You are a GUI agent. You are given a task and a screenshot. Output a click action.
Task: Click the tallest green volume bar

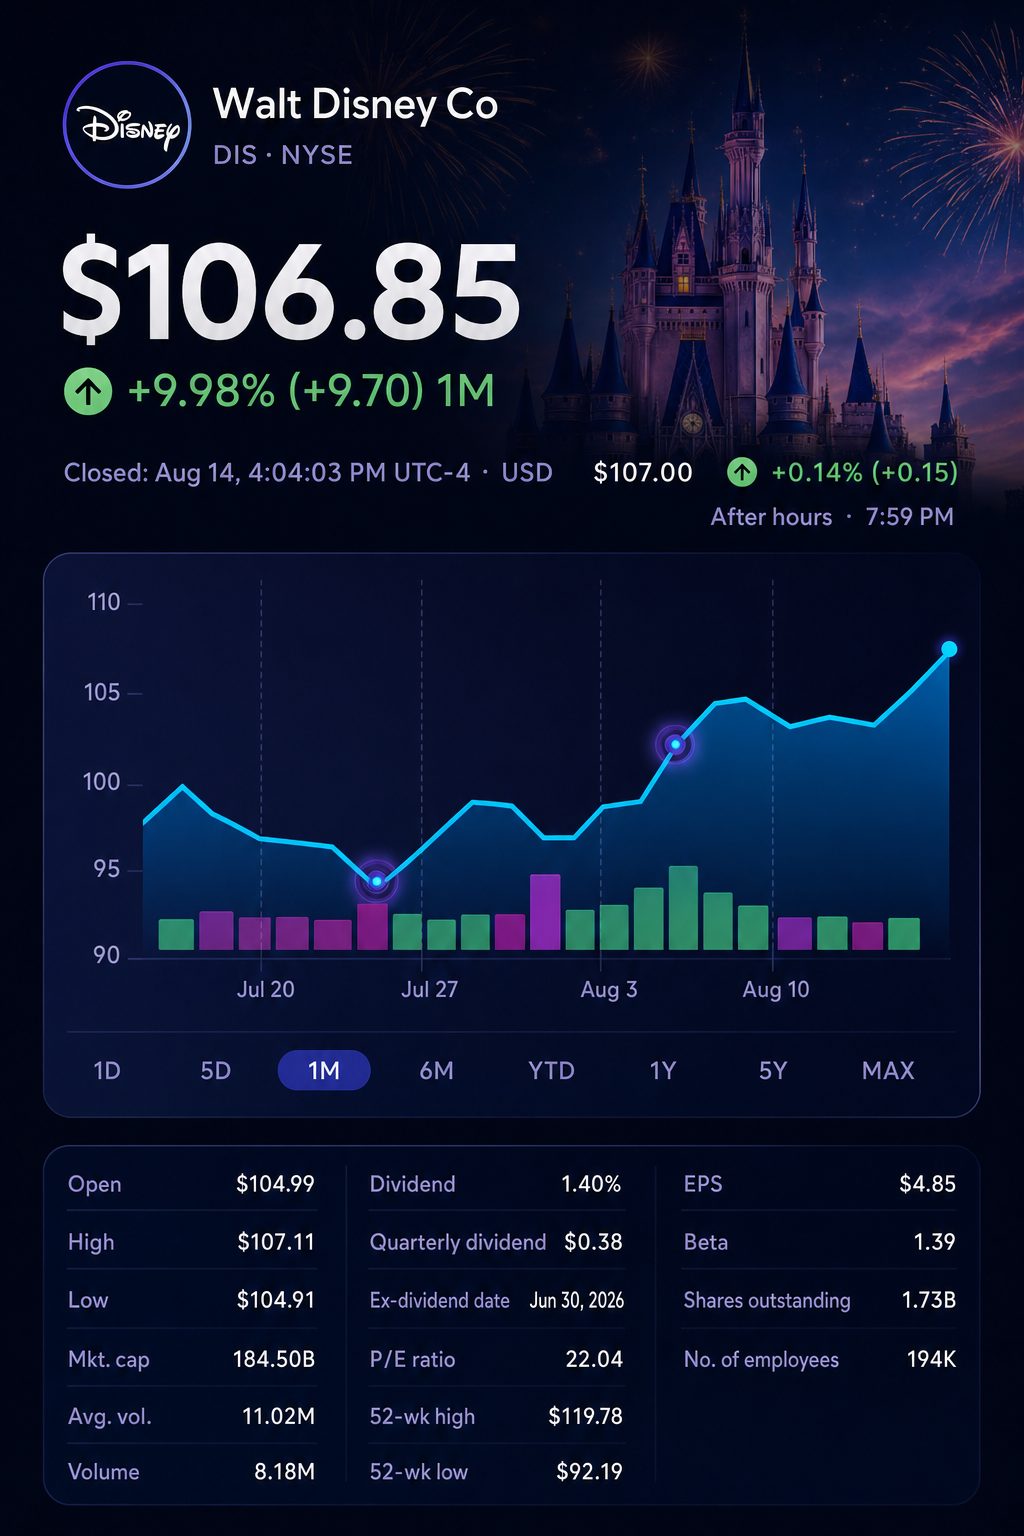point(683,908)
